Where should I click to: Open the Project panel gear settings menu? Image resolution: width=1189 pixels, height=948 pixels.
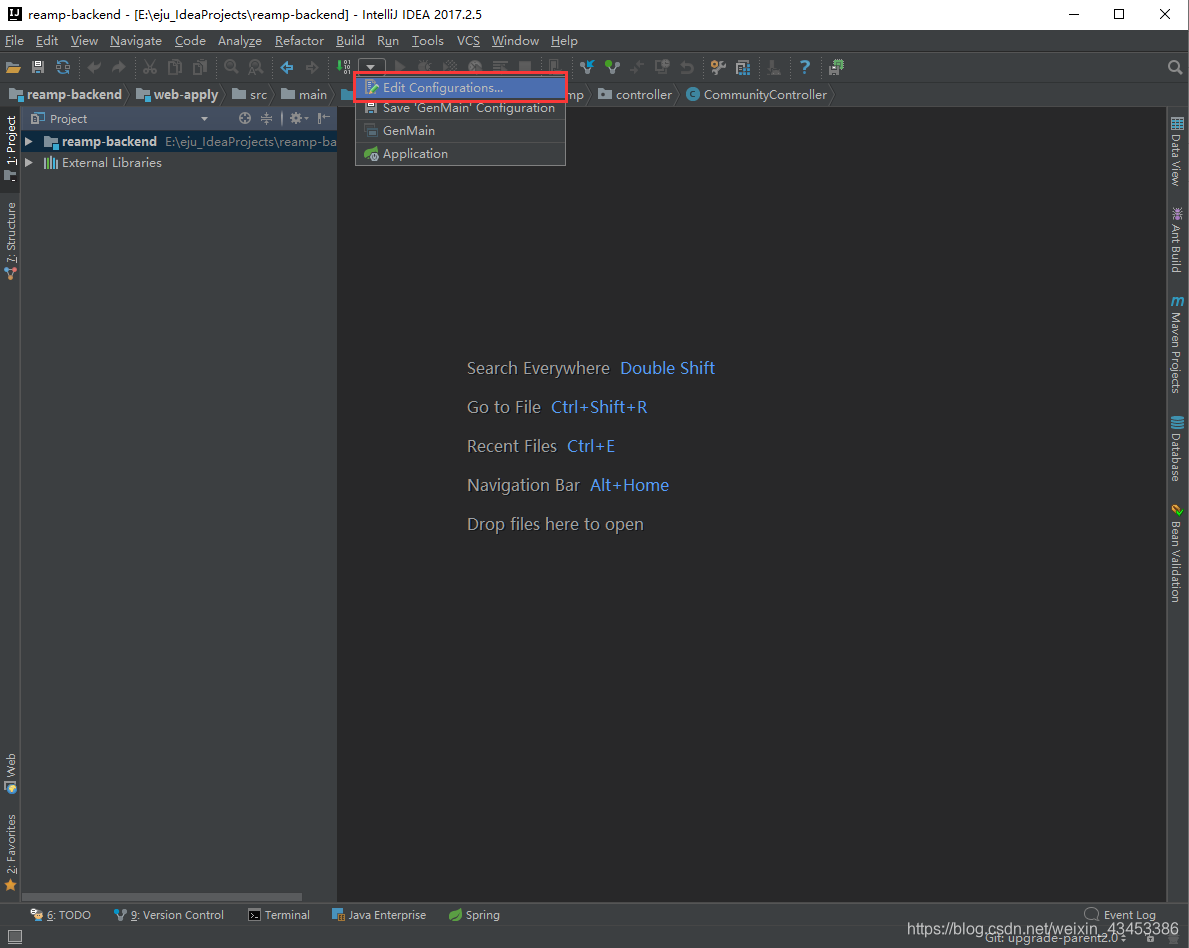(299, 118)
